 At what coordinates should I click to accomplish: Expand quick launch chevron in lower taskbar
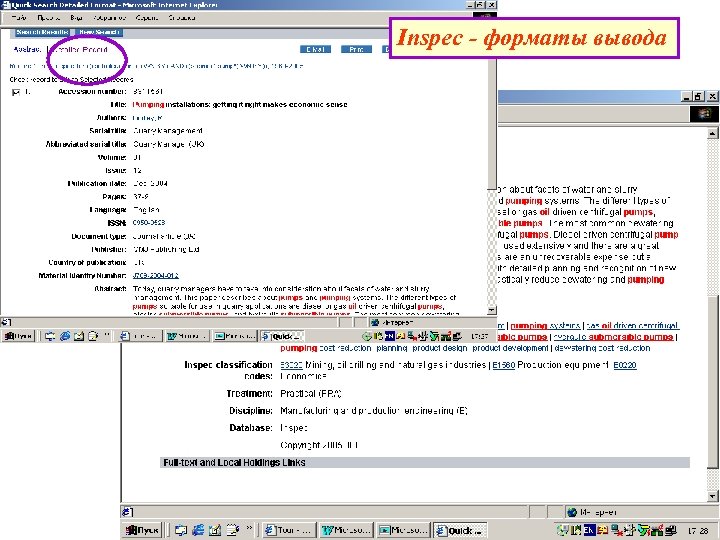tap(249, 528)
